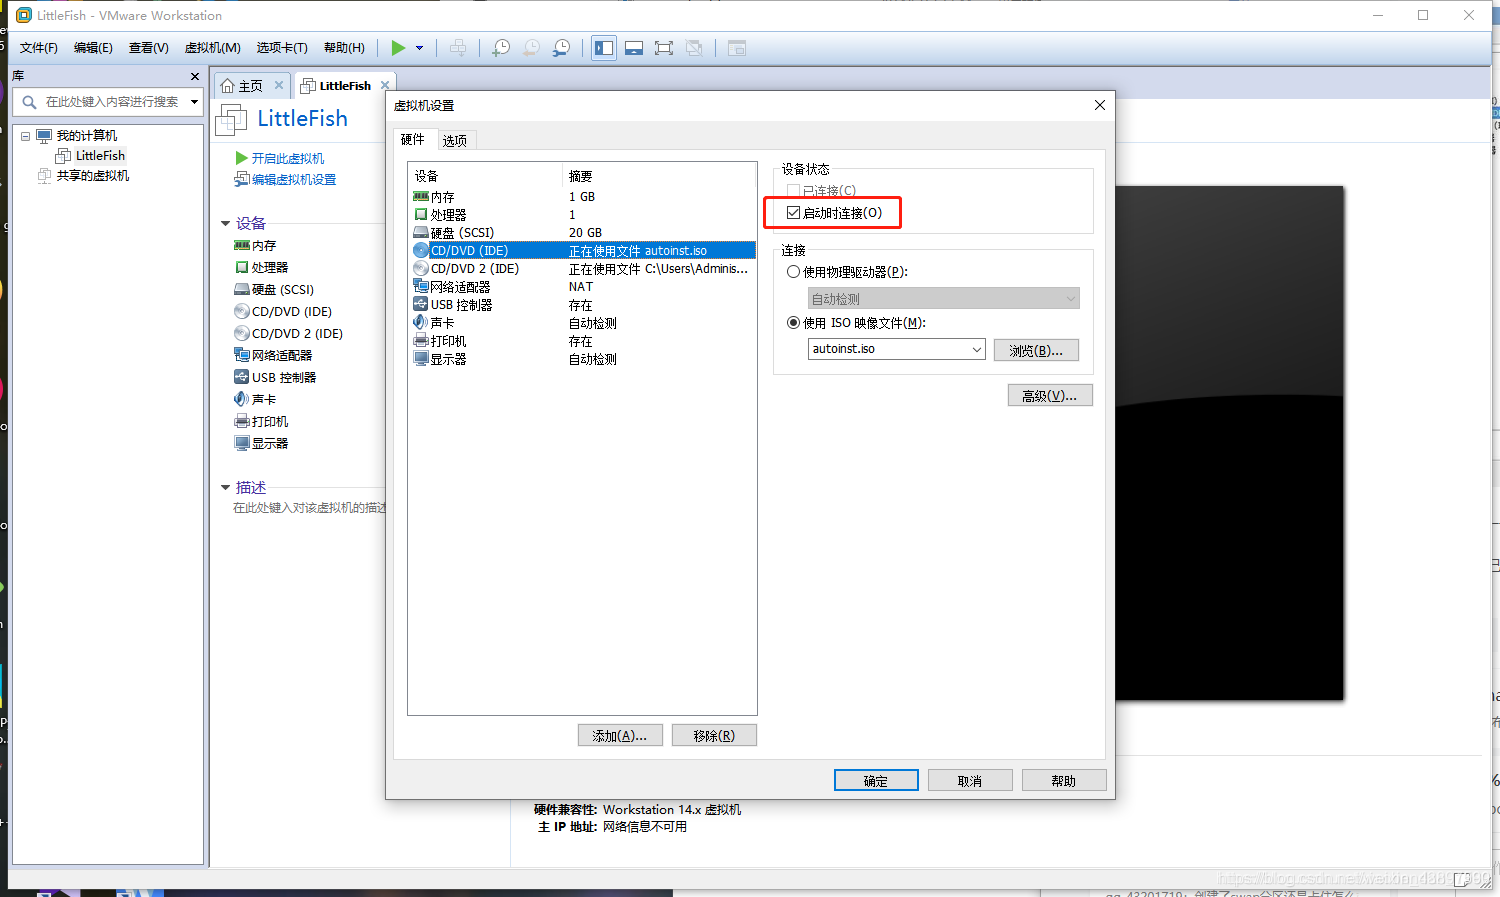Select 声卡 row in hardware list
Screen dimensions: 1500x897
point(582,323)
